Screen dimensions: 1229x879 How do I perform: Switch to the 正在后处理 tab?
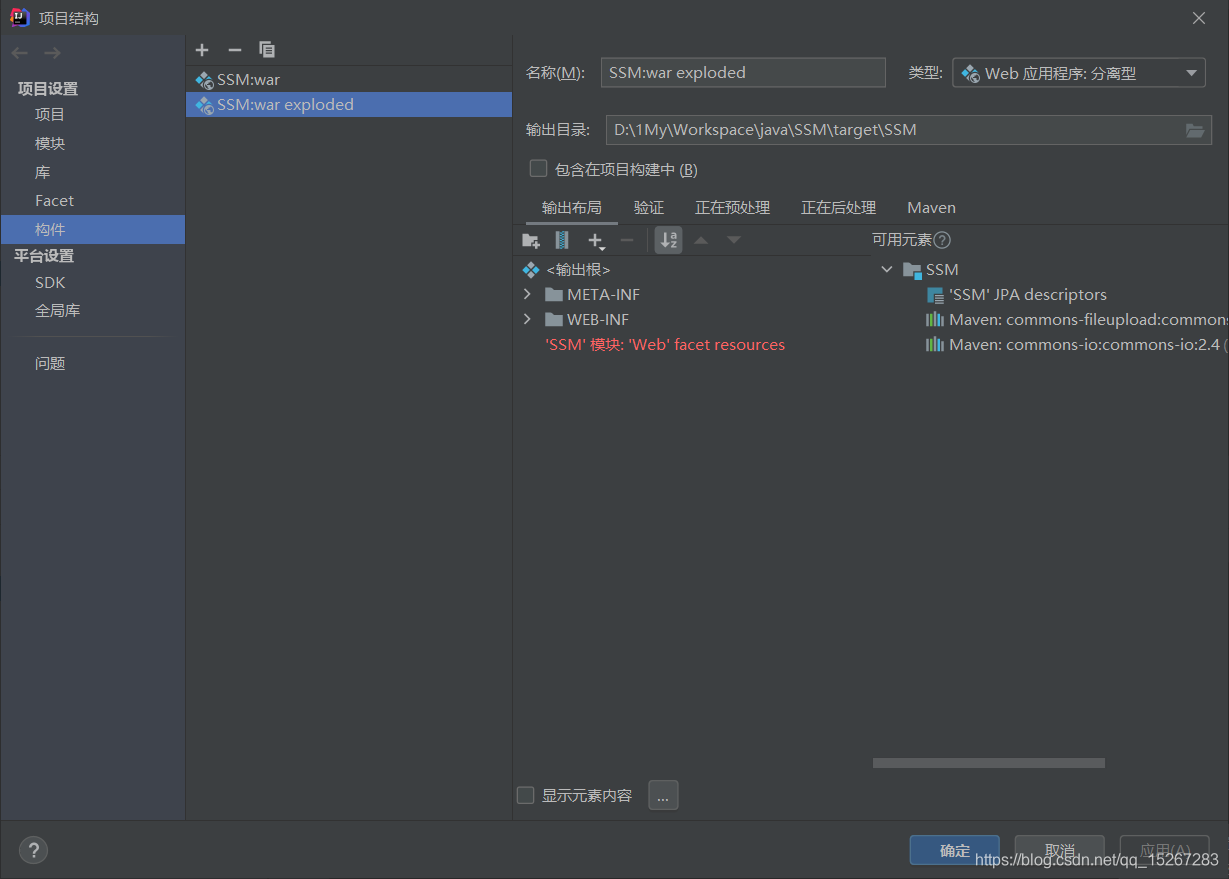pos(839,208)
